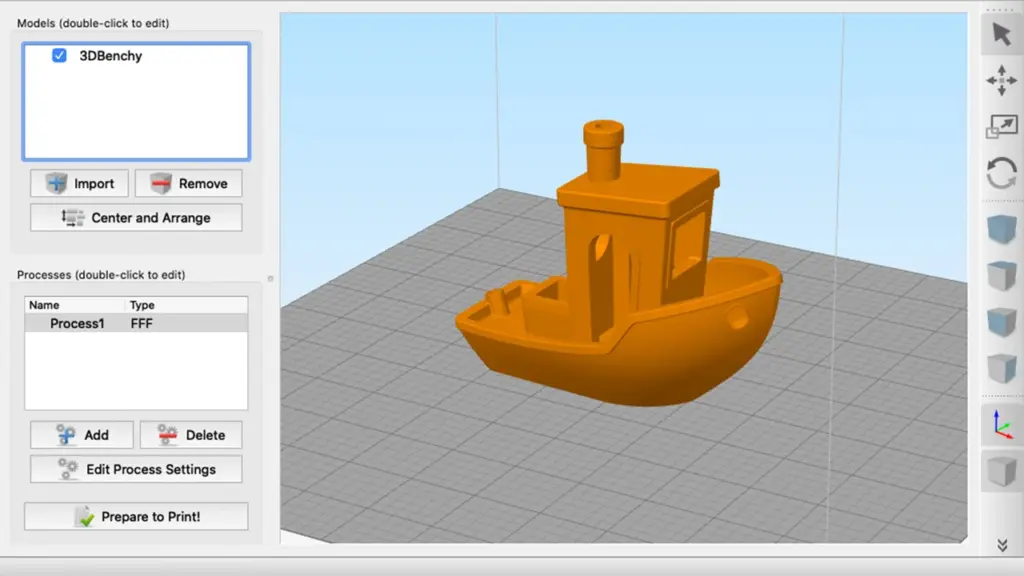Activate the scale model tool
The image size is (1024, 576).
pos(1001,126)
